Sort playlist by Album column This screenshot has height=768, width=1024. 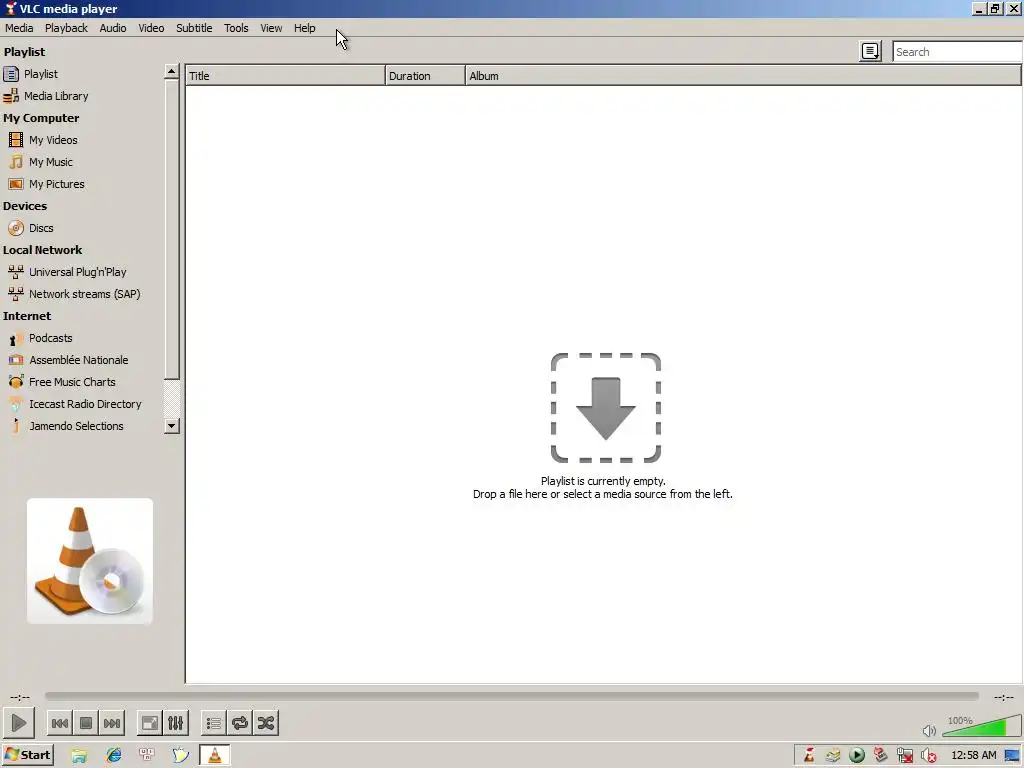click(x=743, y=76)
